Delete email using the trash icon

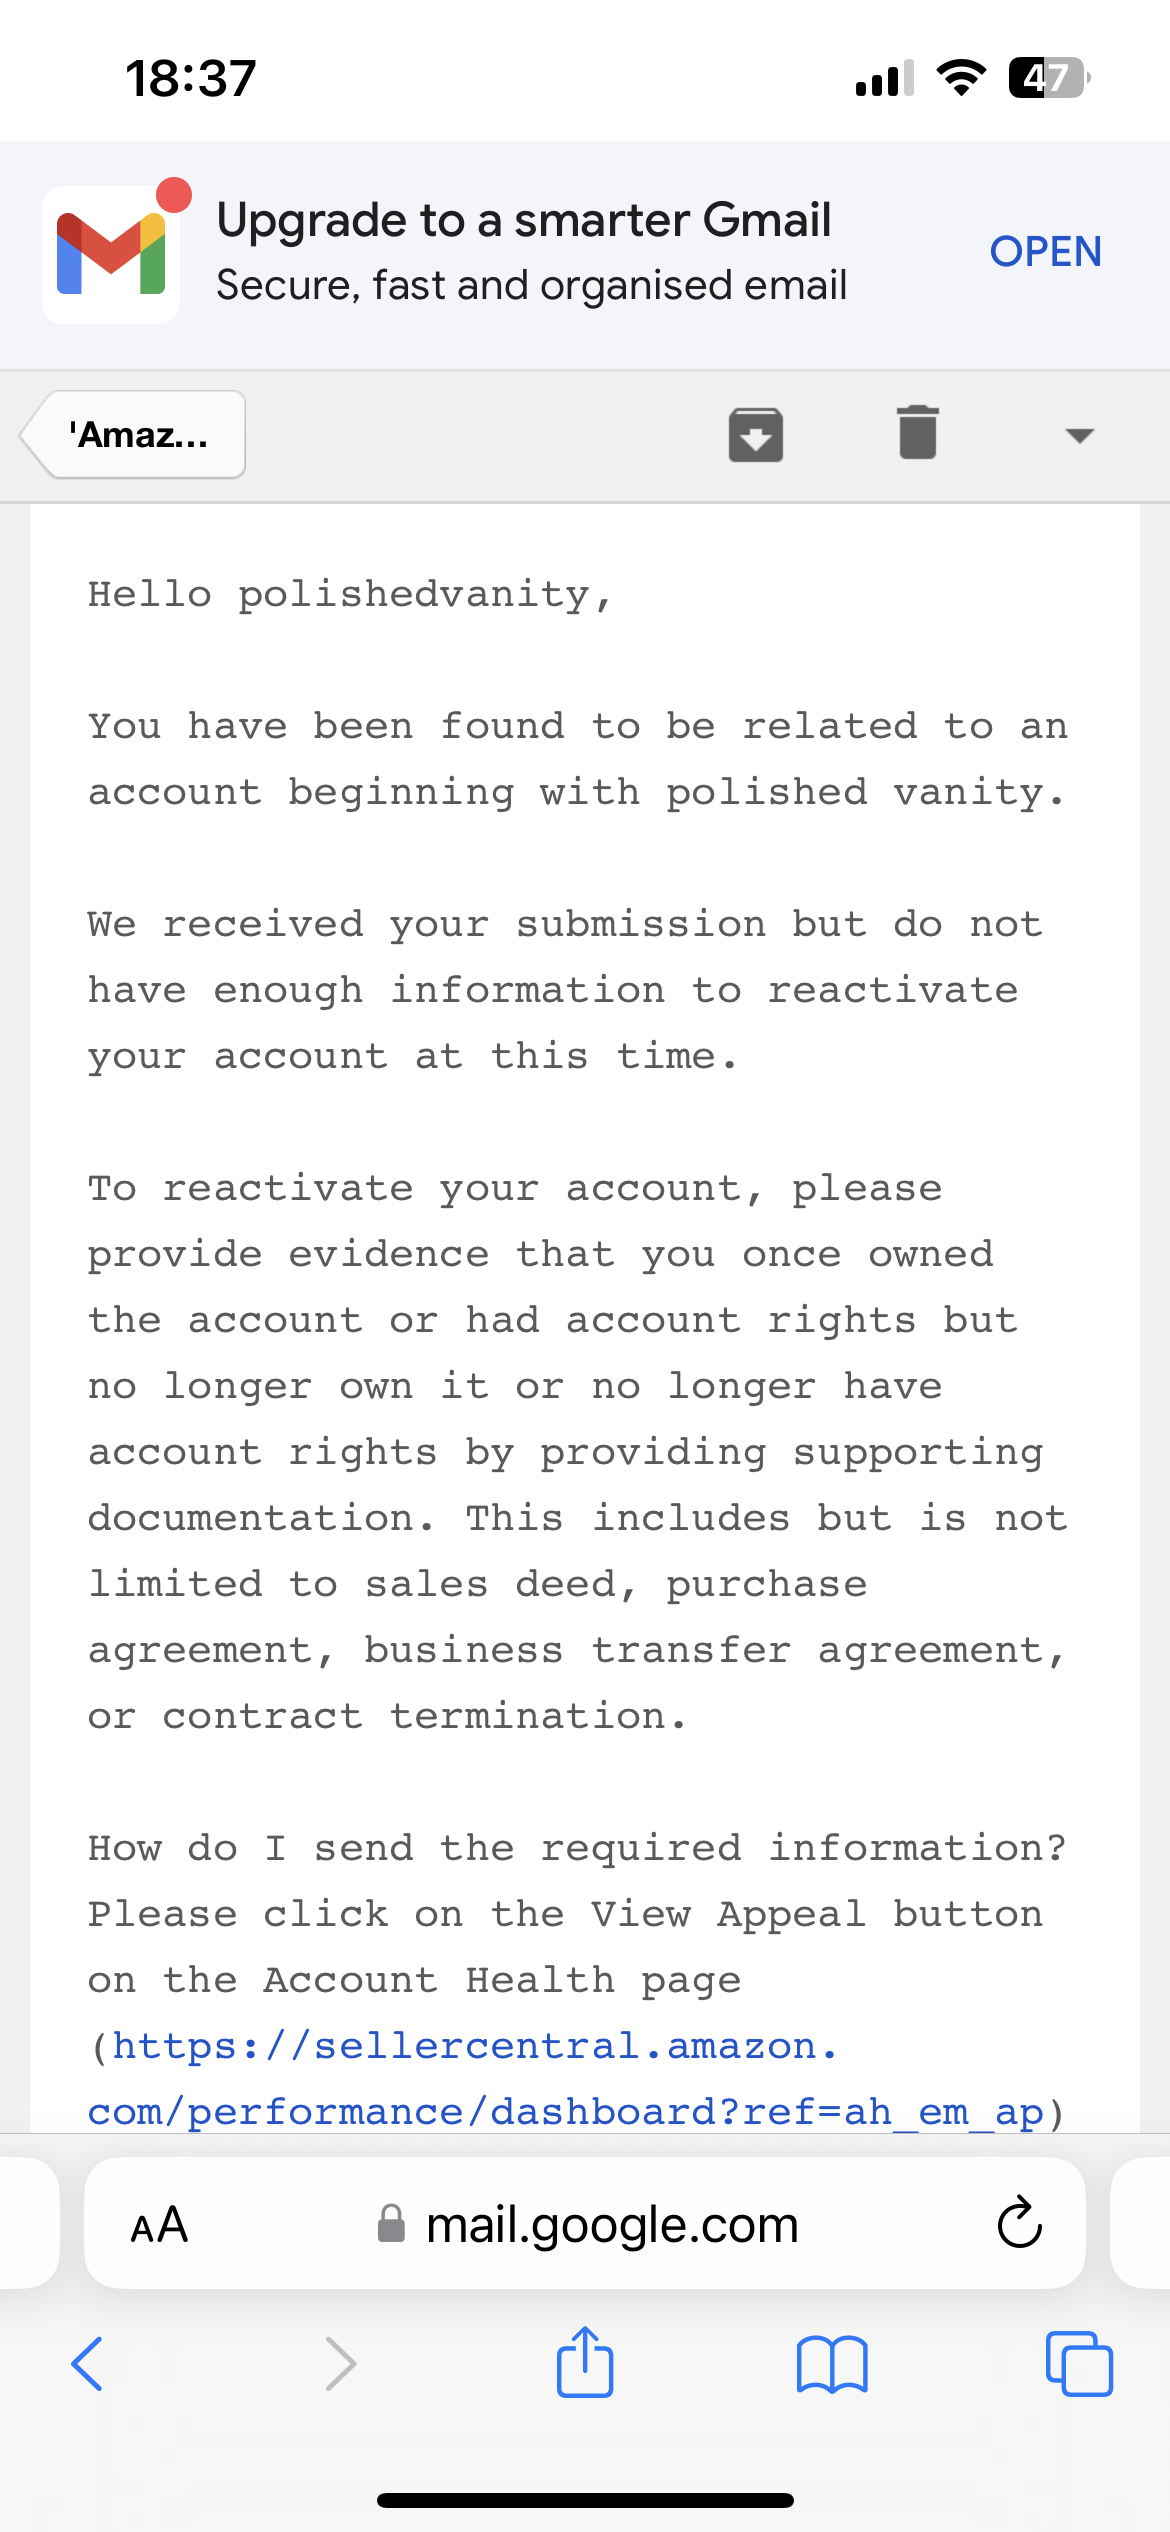pyautogui.click(x=917, y=433)
